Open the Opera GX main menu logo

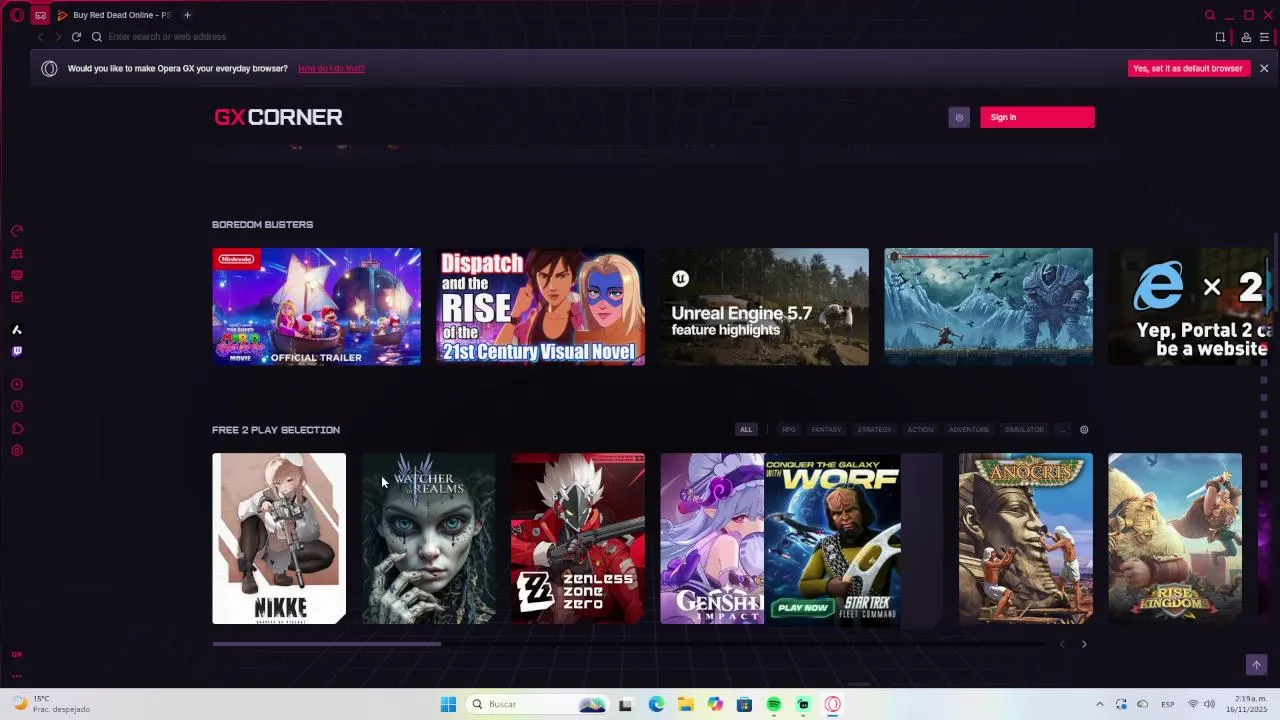click(17, 15)
